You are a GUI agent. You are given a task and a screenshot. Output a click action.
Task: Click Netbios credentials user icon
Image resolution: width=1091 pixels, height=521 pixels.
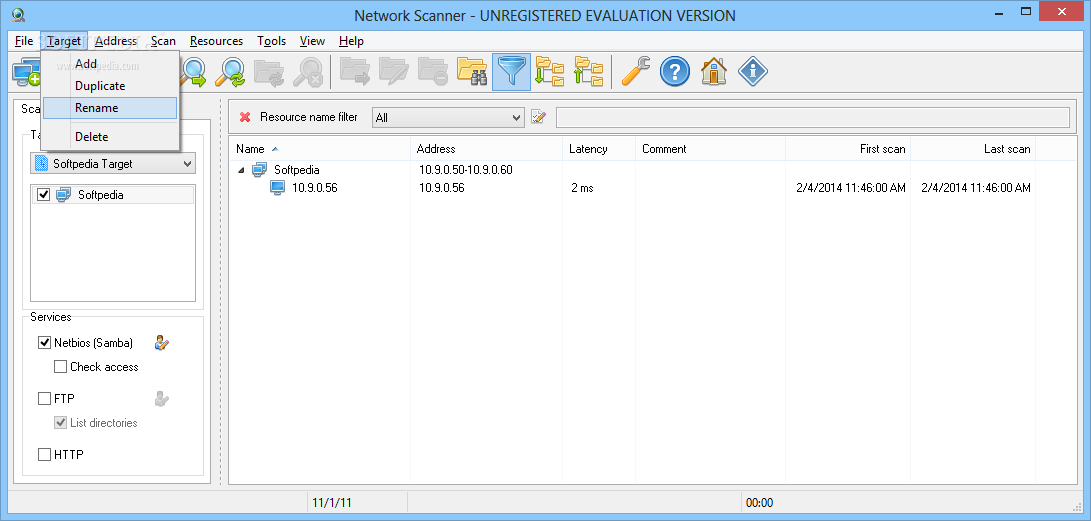(x=162, y=342)
